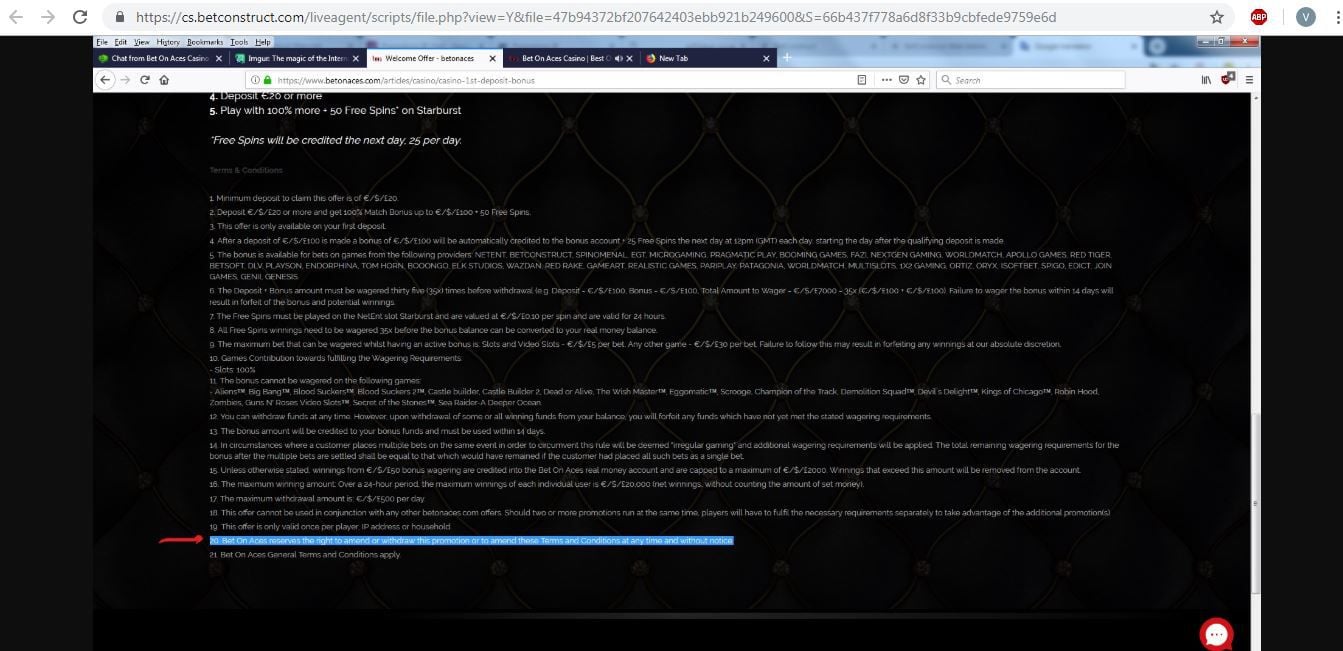
Task: Click the Chrome address bar URL
Action: coord(596,17)
